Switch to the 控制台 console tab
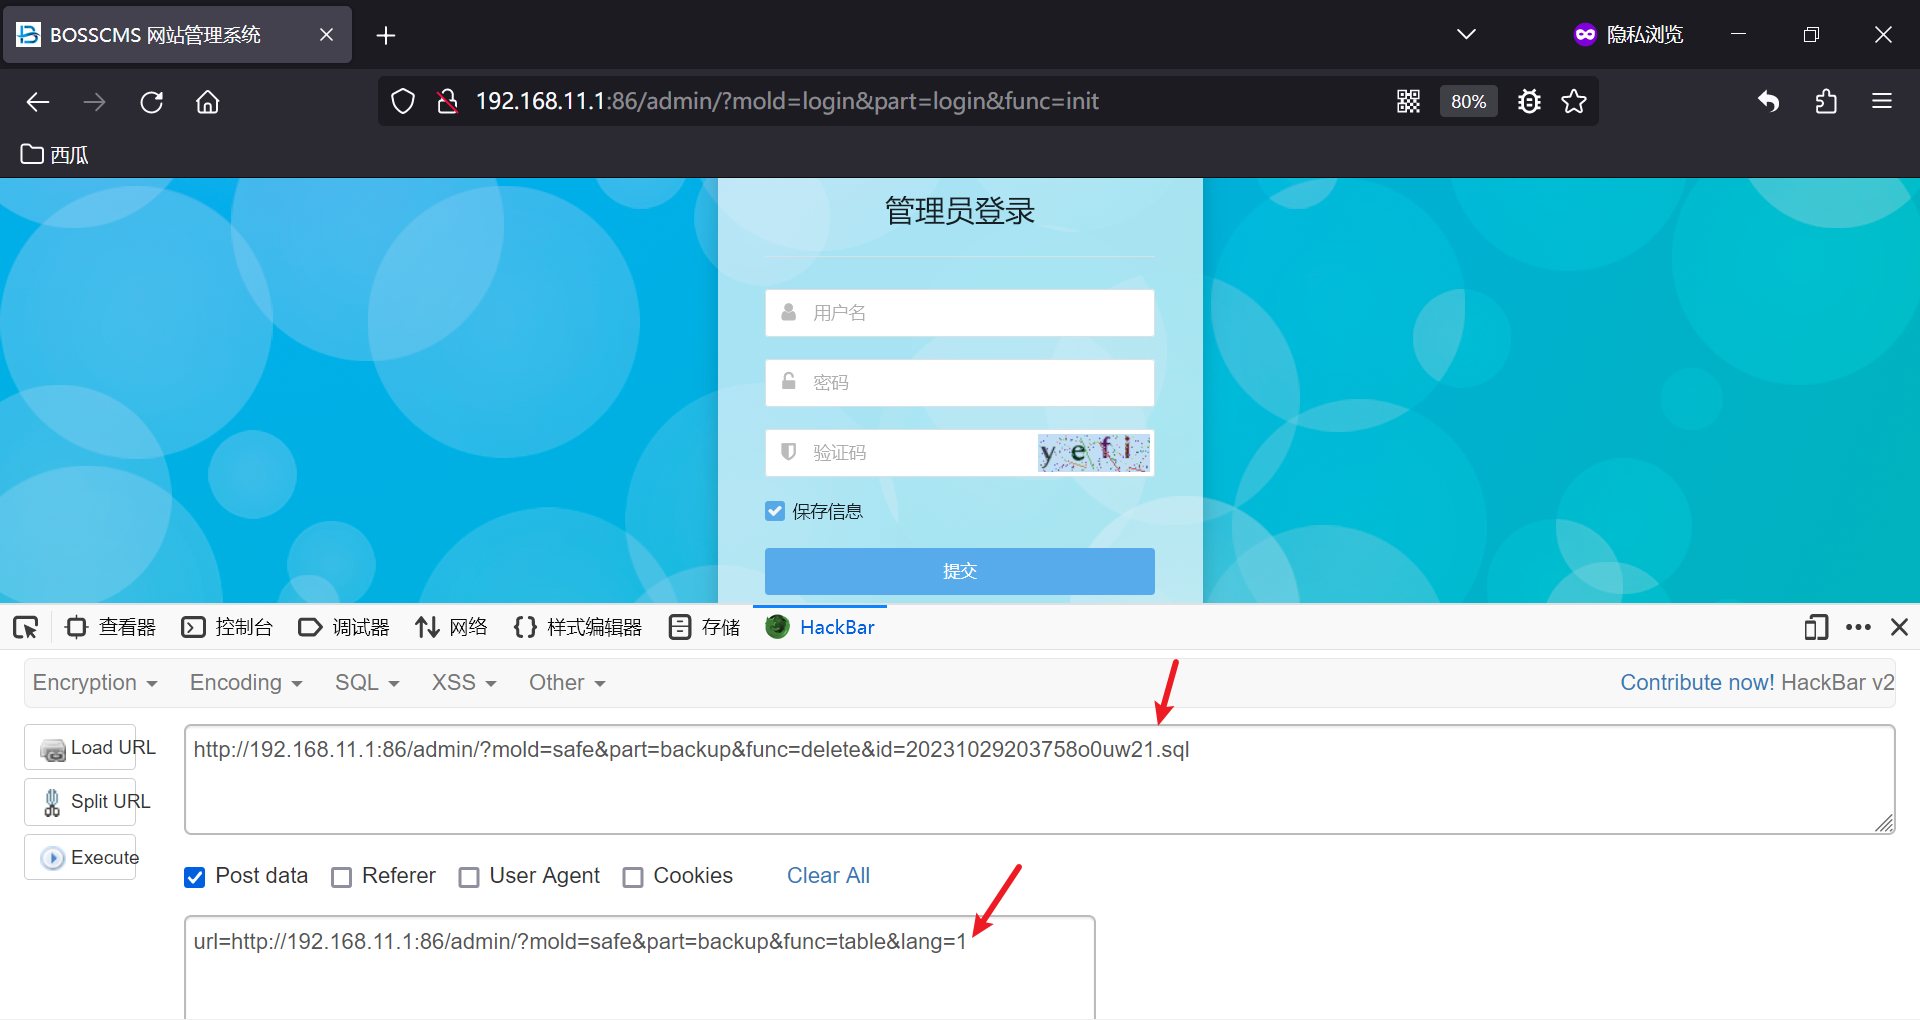The height and width of the screenshot is (1020, 1920). pos(227,627)
